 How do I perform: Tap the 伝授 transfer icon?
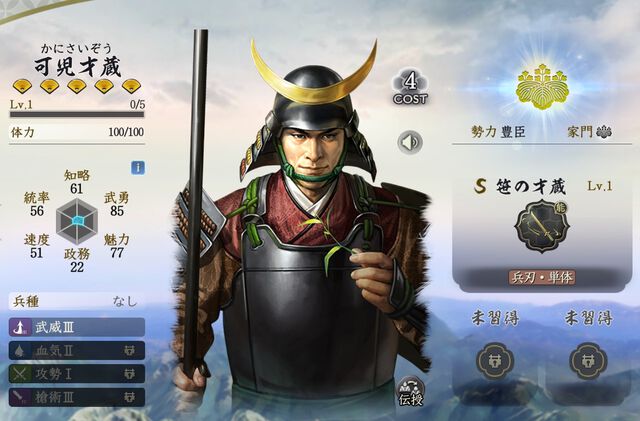pyautogui.click(x=411, y=392)
